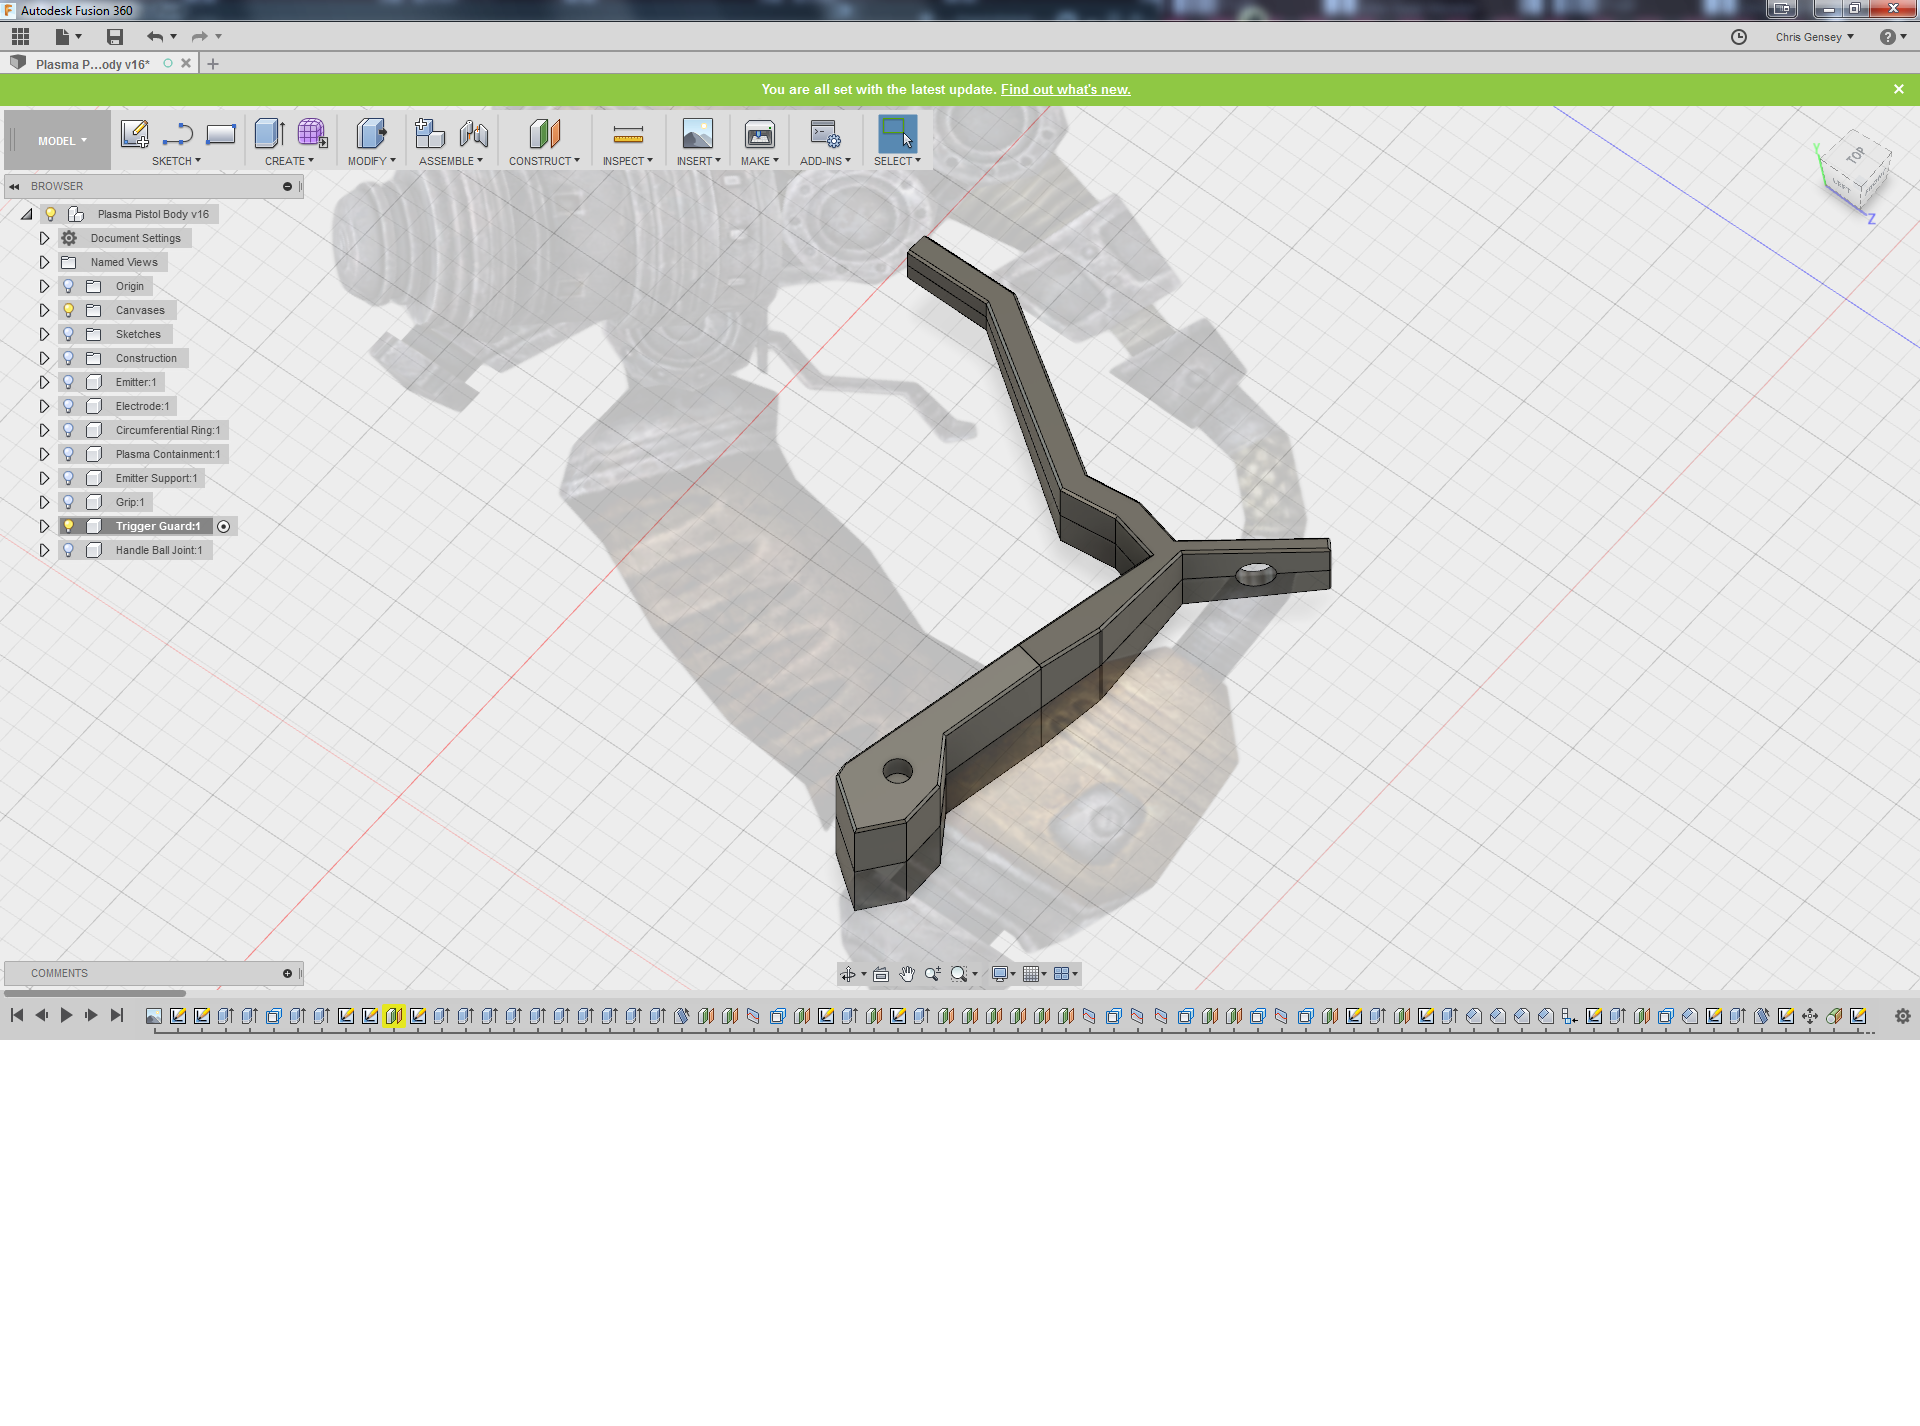
Task: Expand the Sketches folder in browser
Action: [x=44, y=334]
